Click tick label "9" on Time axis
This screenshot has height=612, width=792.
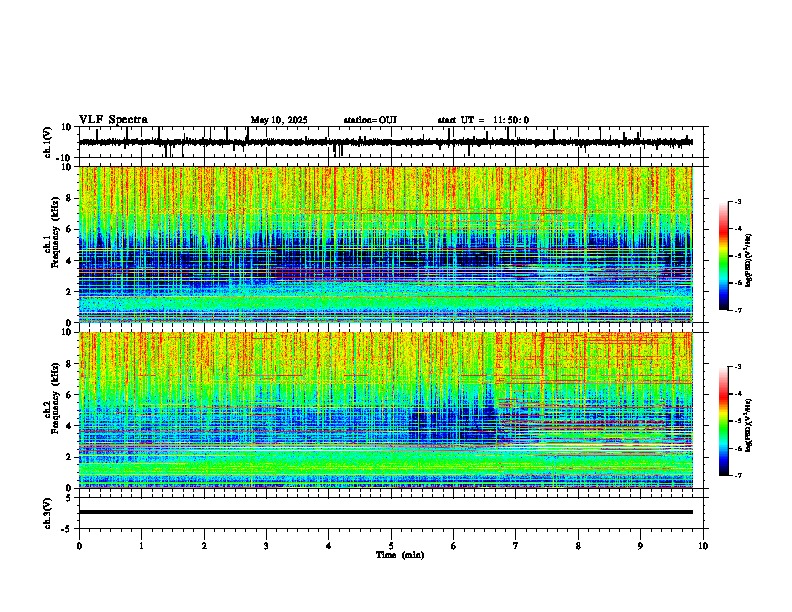[640, 546]
